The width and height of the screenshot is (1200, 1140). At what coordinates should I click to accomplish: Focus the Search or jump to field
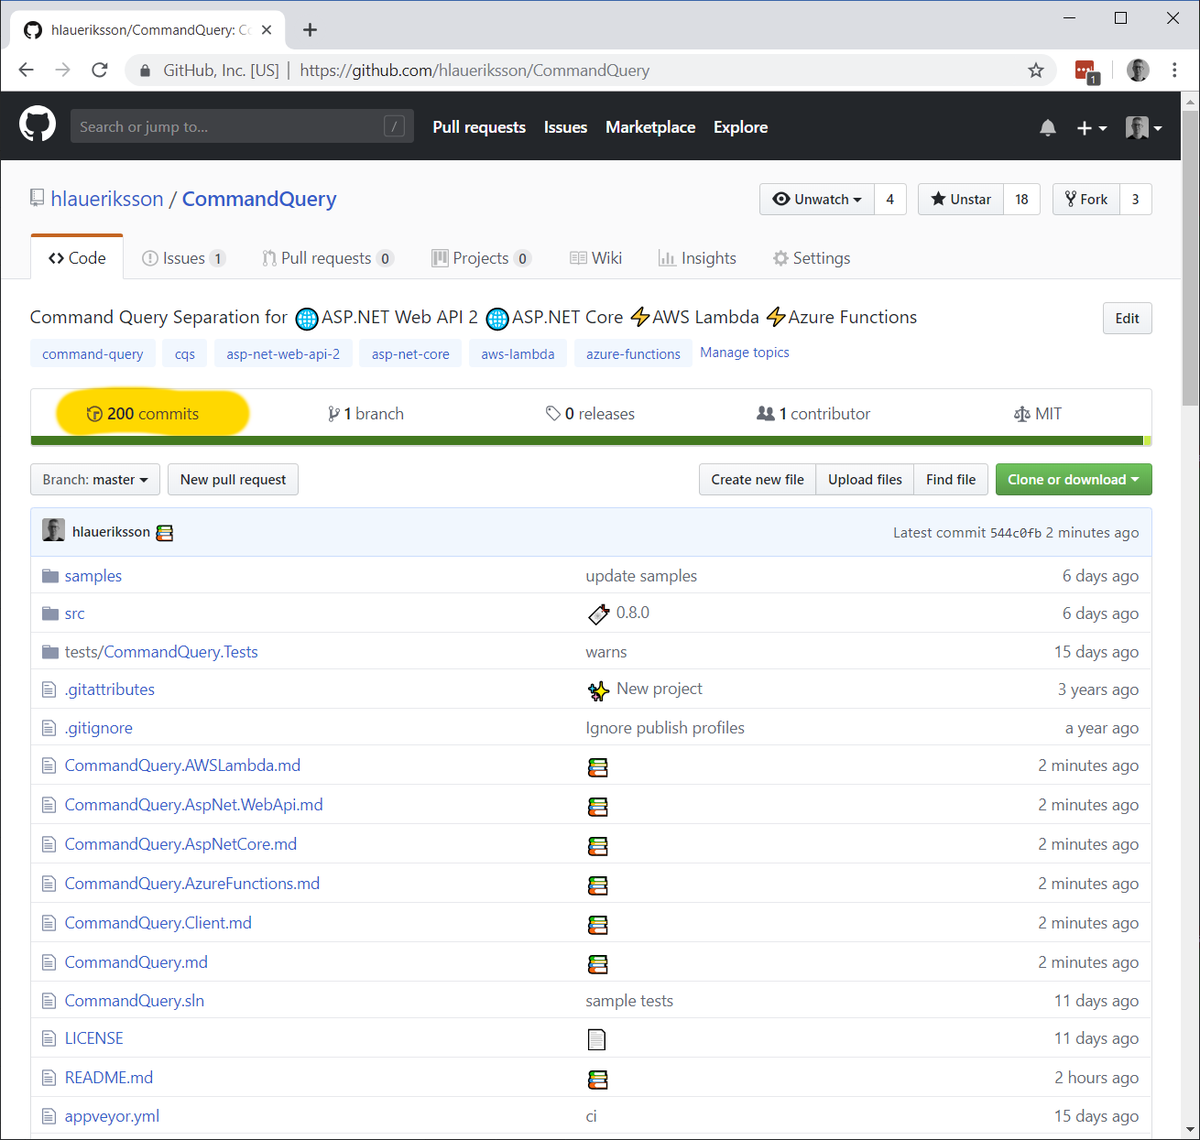(x=242, y=127)
